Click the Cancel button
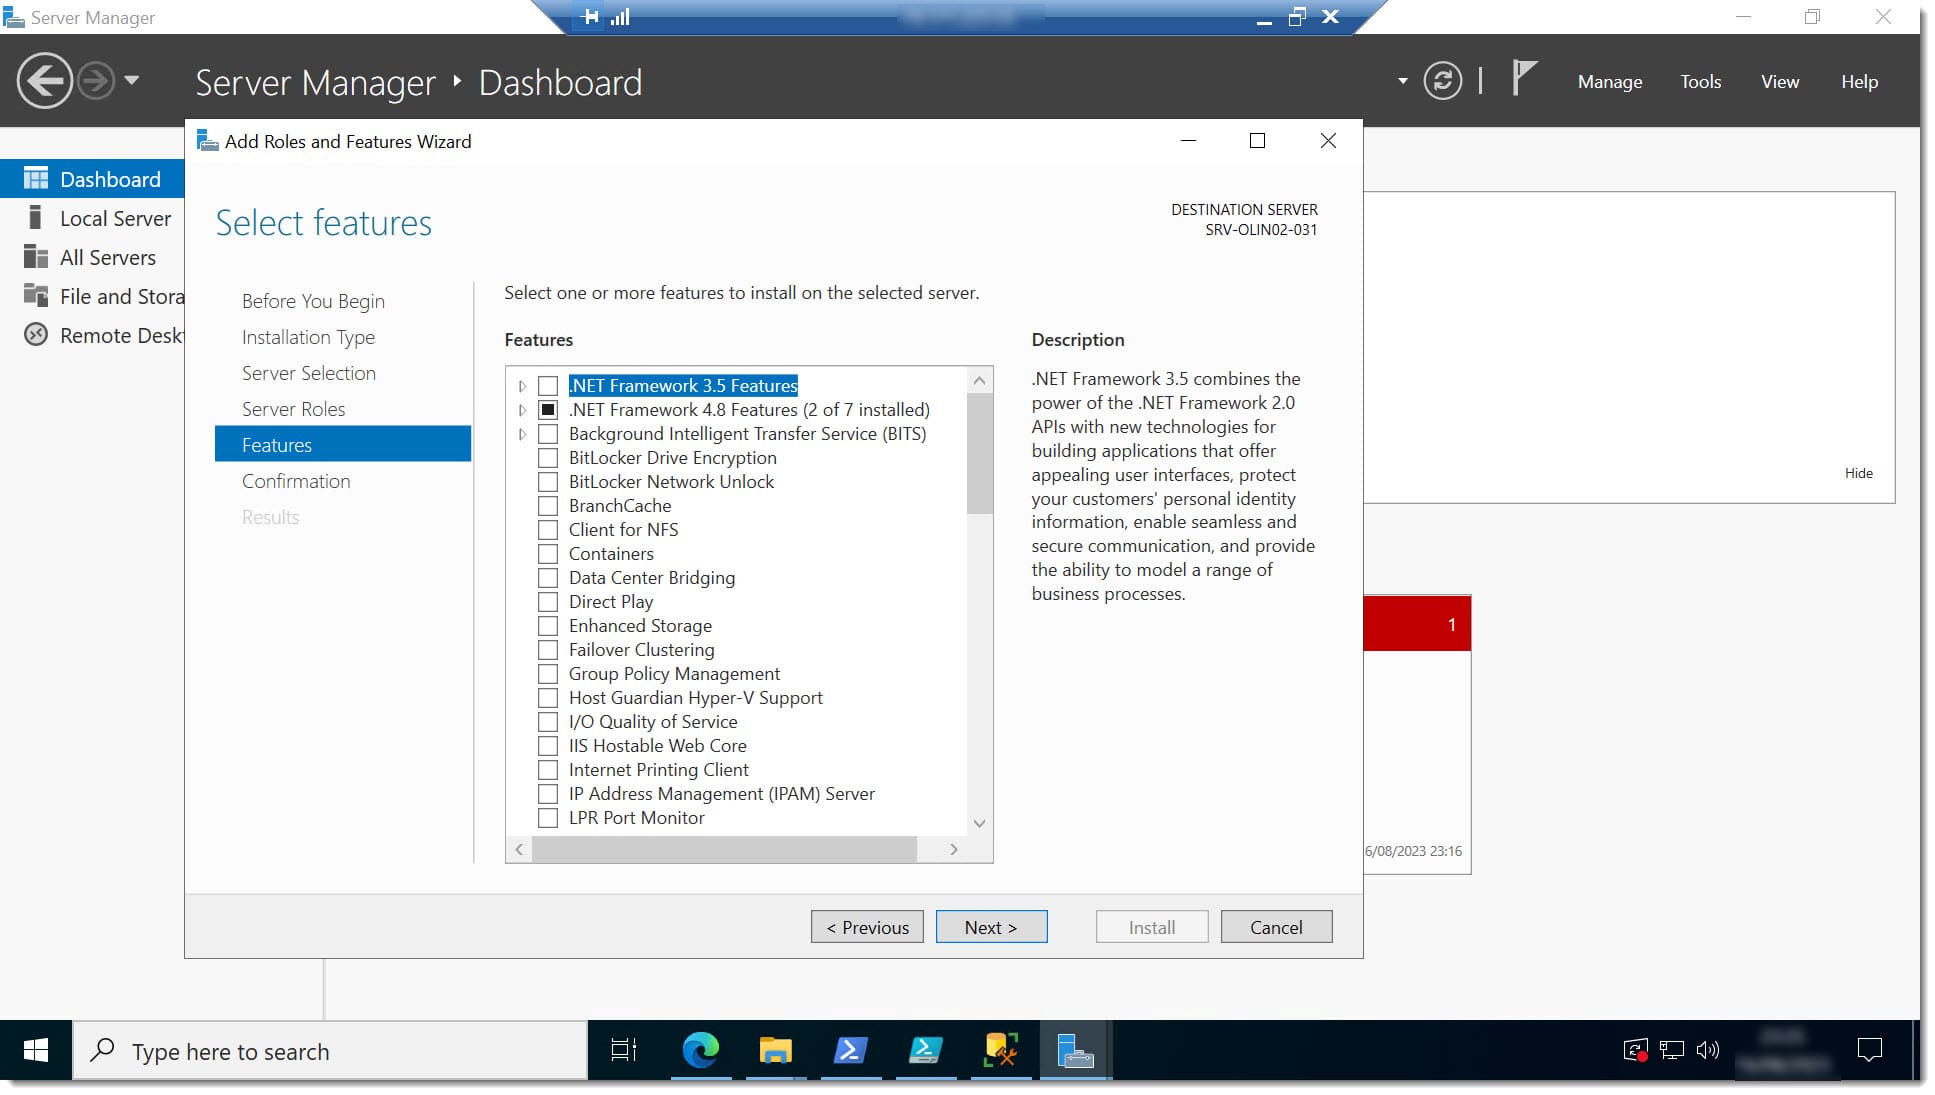The width and height of the screenshot is (1935, 1095). (x=1276, y=927)
